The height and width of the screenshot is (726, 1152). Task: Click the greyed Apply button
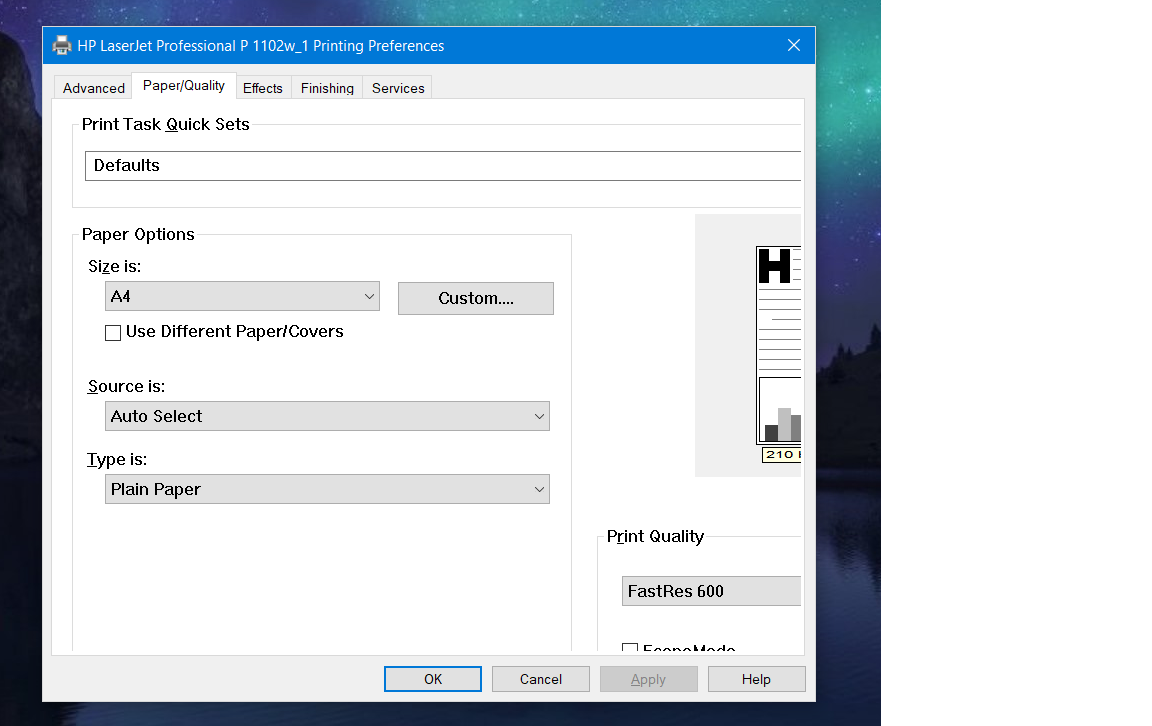tap(649, 679)
